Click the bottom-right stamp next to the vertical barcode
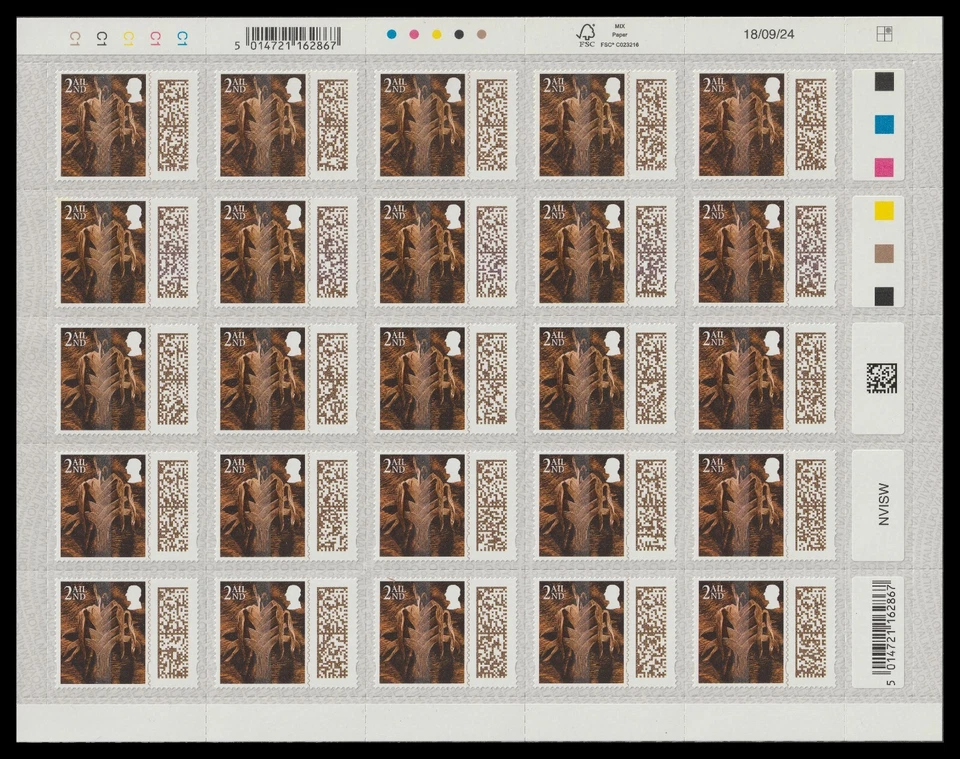 (x=767, y=632)
